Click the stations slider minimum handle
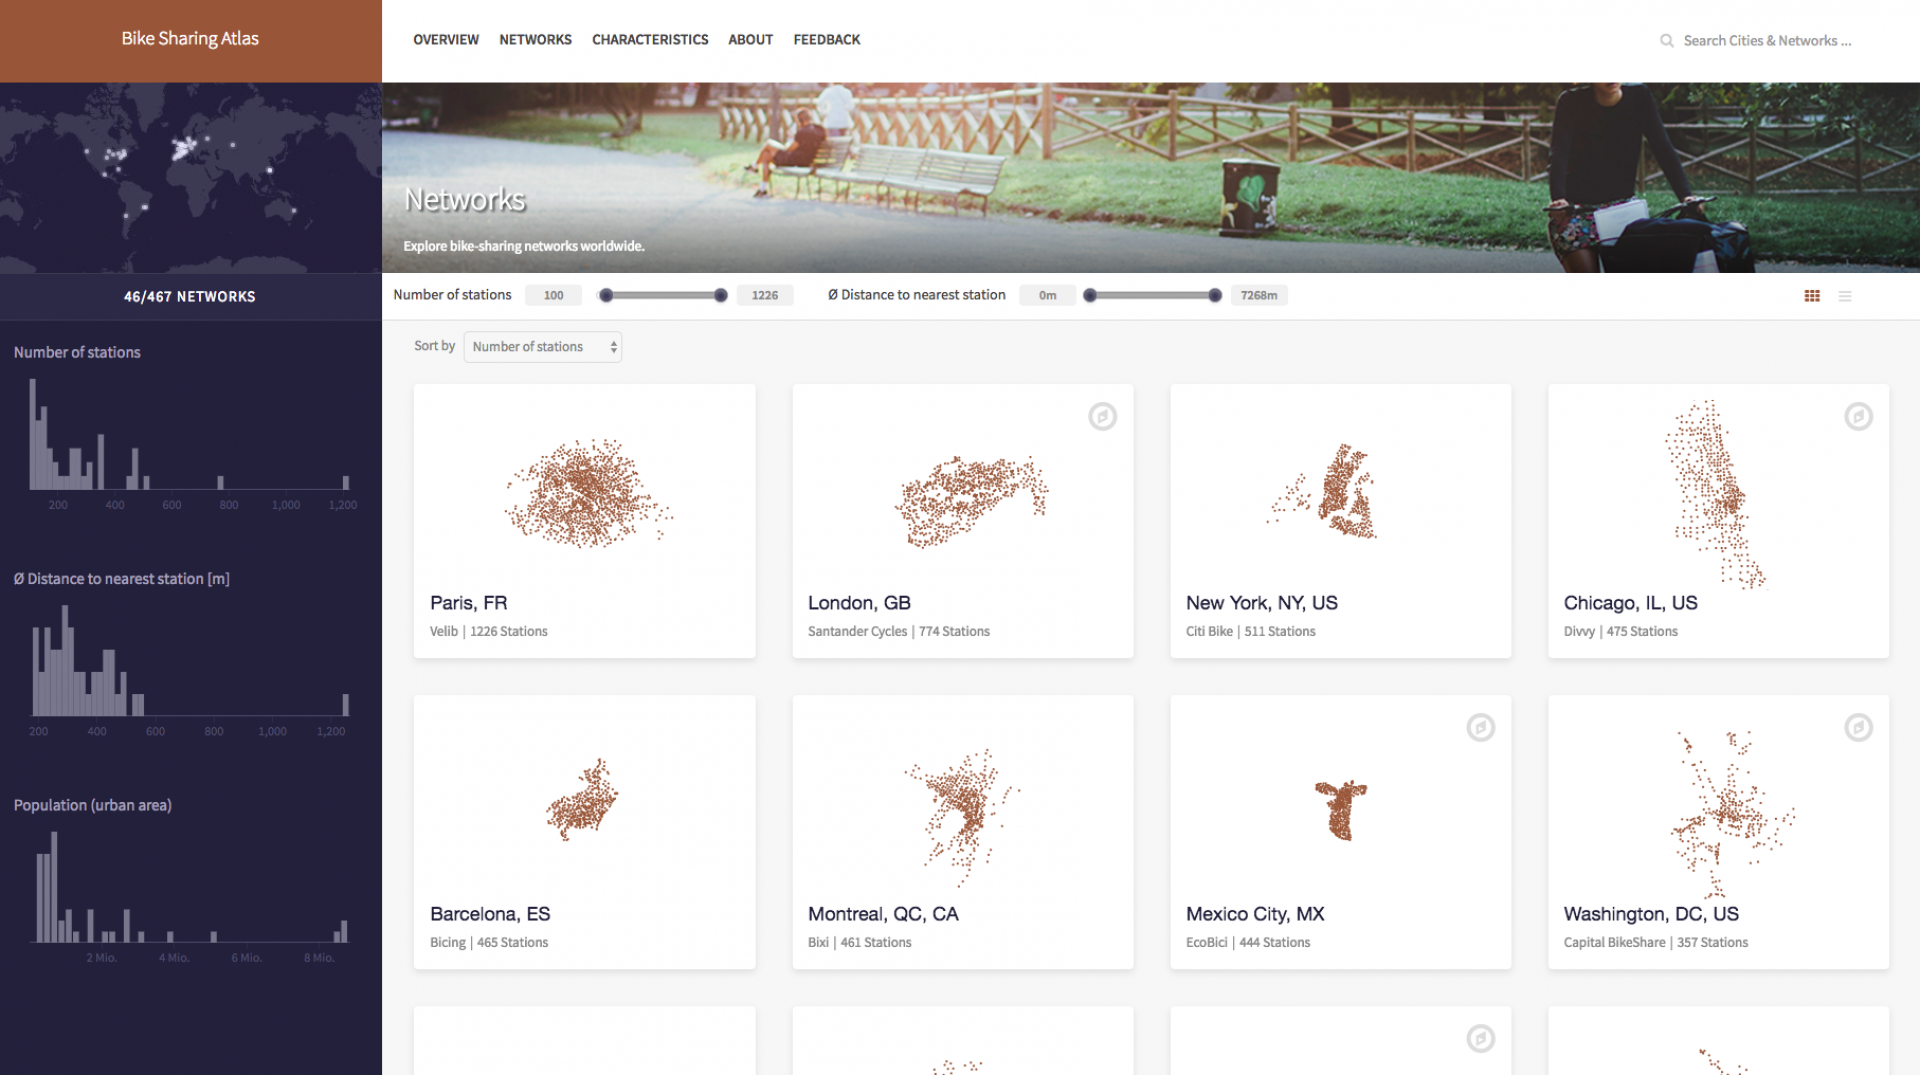 (x=605, y=295)
